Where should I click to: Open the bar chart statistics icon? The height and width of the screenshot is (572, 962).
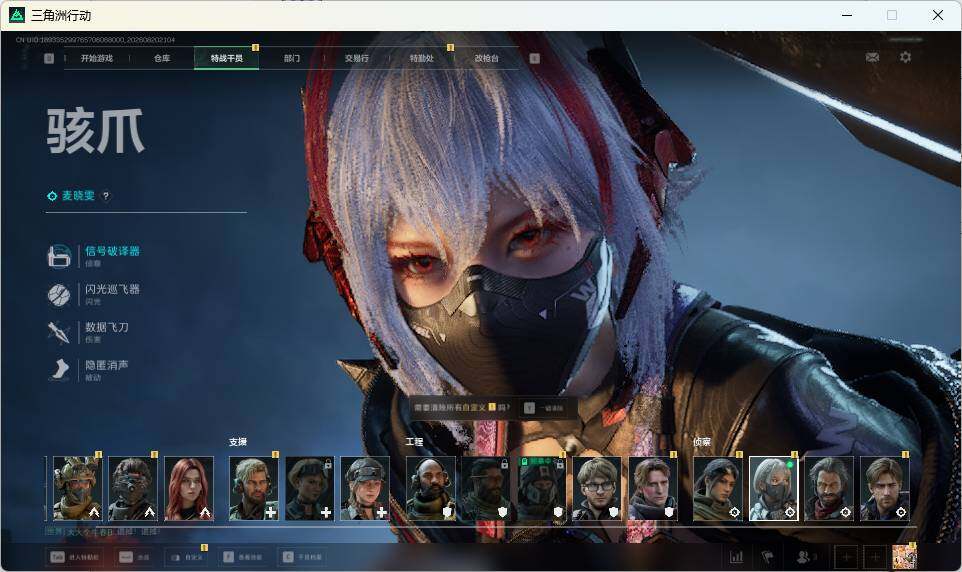tap(736, 557)
